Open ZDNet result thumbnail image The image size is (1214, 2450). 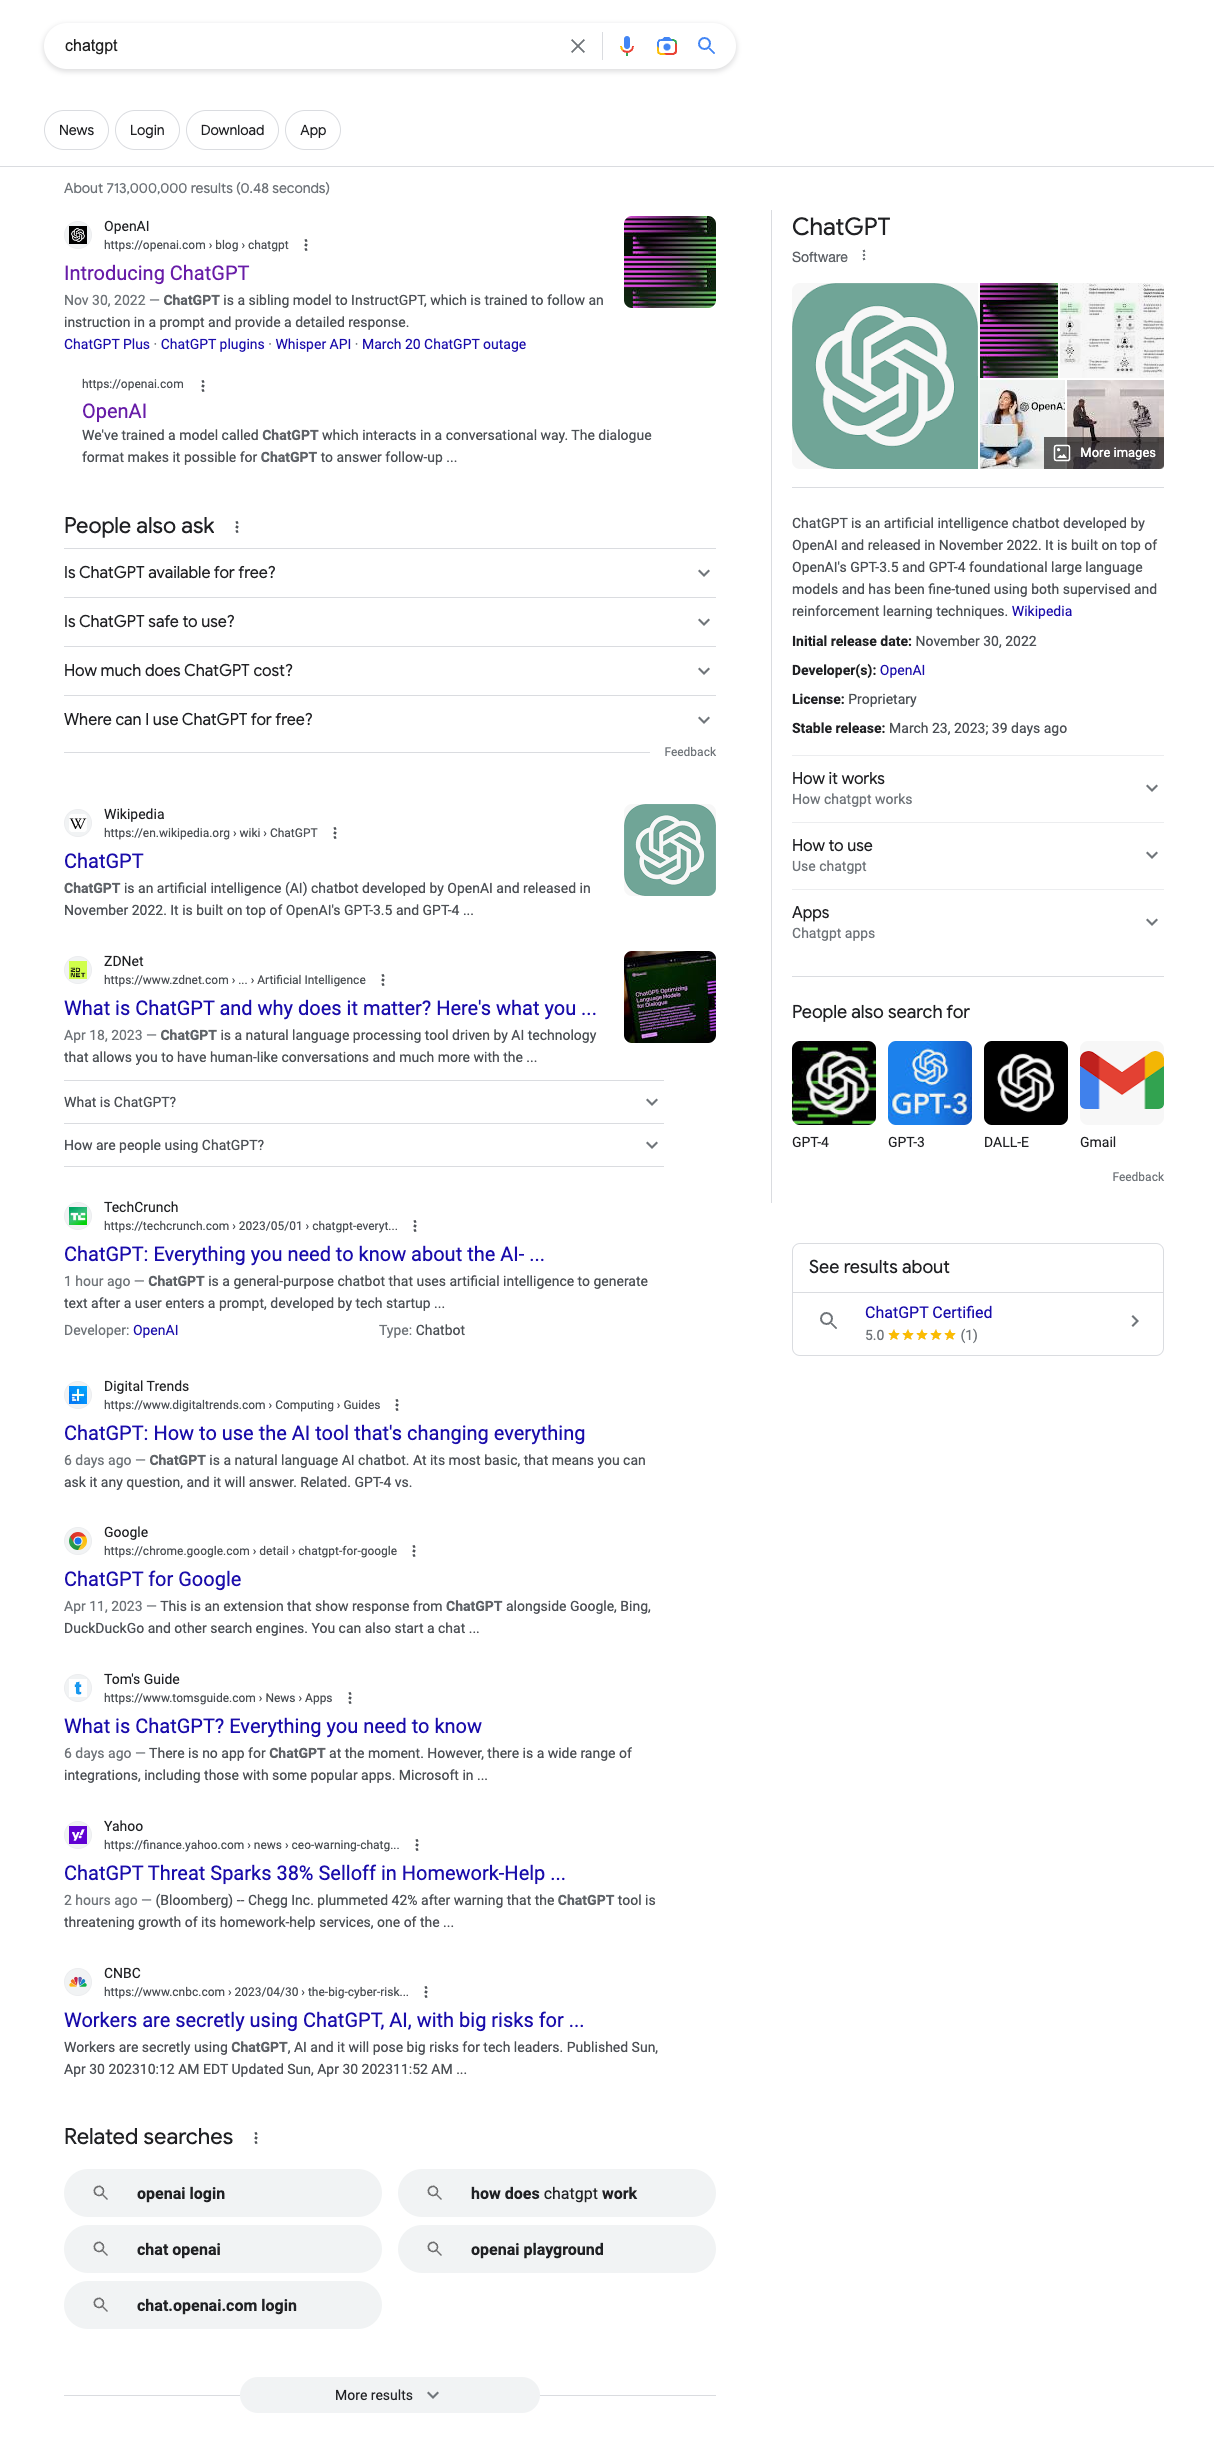670,997
